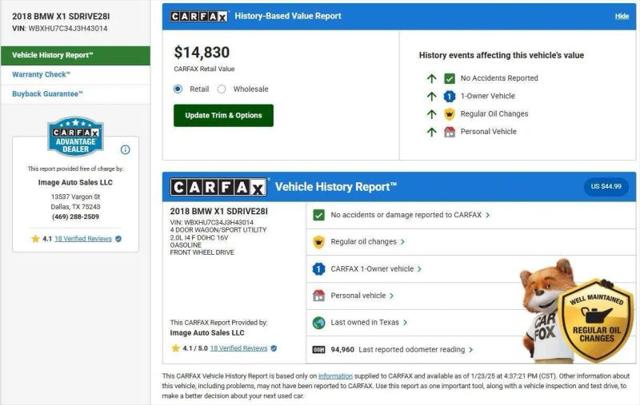Click the green check beside No Accidents Reported

pyautogui.click(x=449, y=78)
